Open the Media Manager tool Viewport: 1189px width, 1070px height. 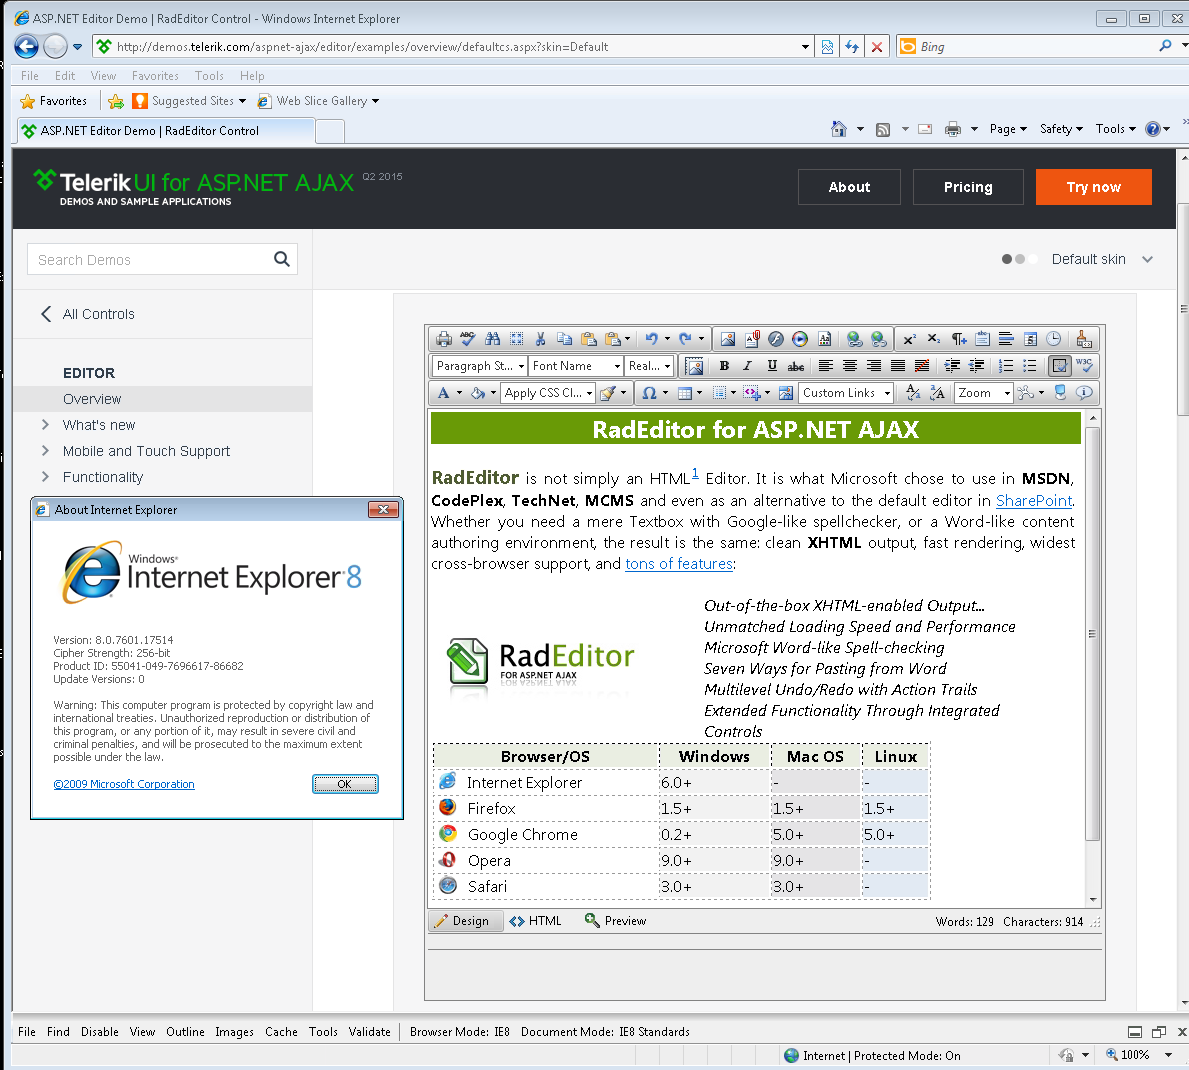(x=800, y=339)
